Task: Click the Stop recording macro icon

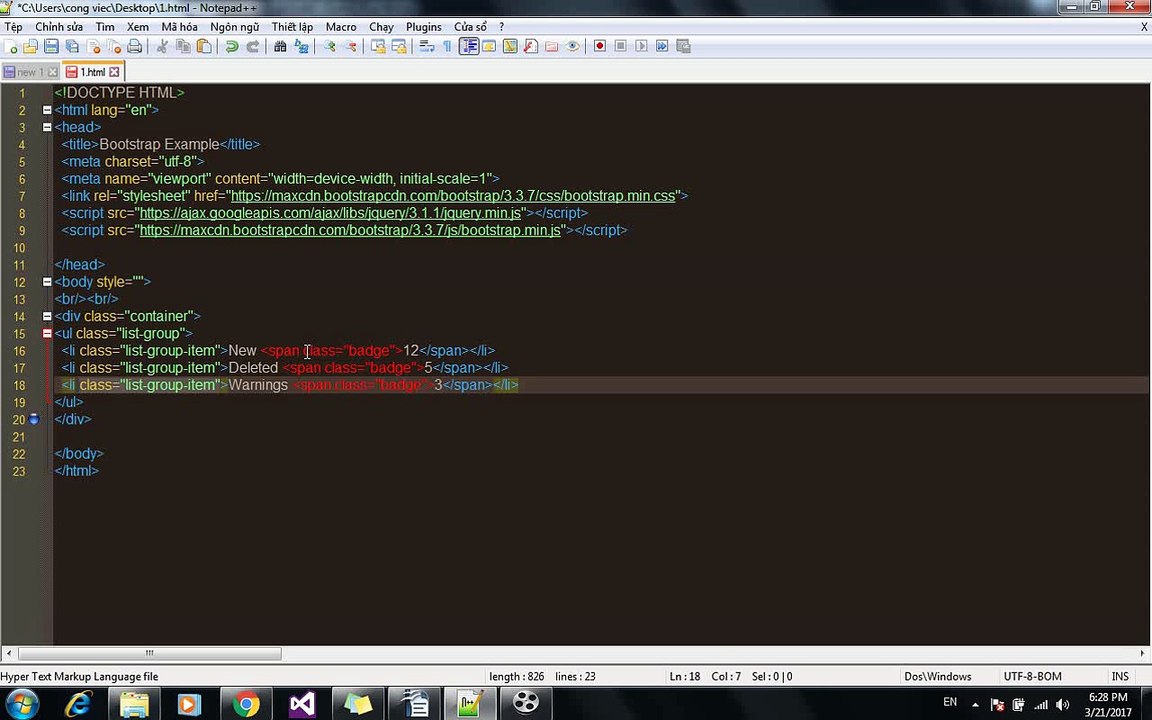Action: pos(621,46)
